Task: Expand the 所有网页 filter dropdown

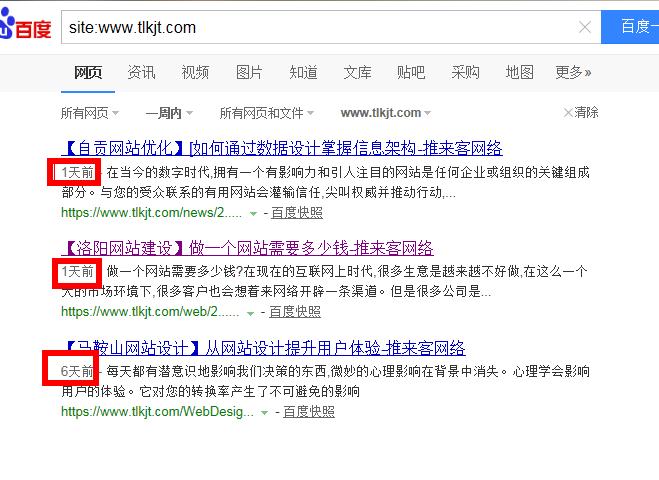Action: coord(90,113)
